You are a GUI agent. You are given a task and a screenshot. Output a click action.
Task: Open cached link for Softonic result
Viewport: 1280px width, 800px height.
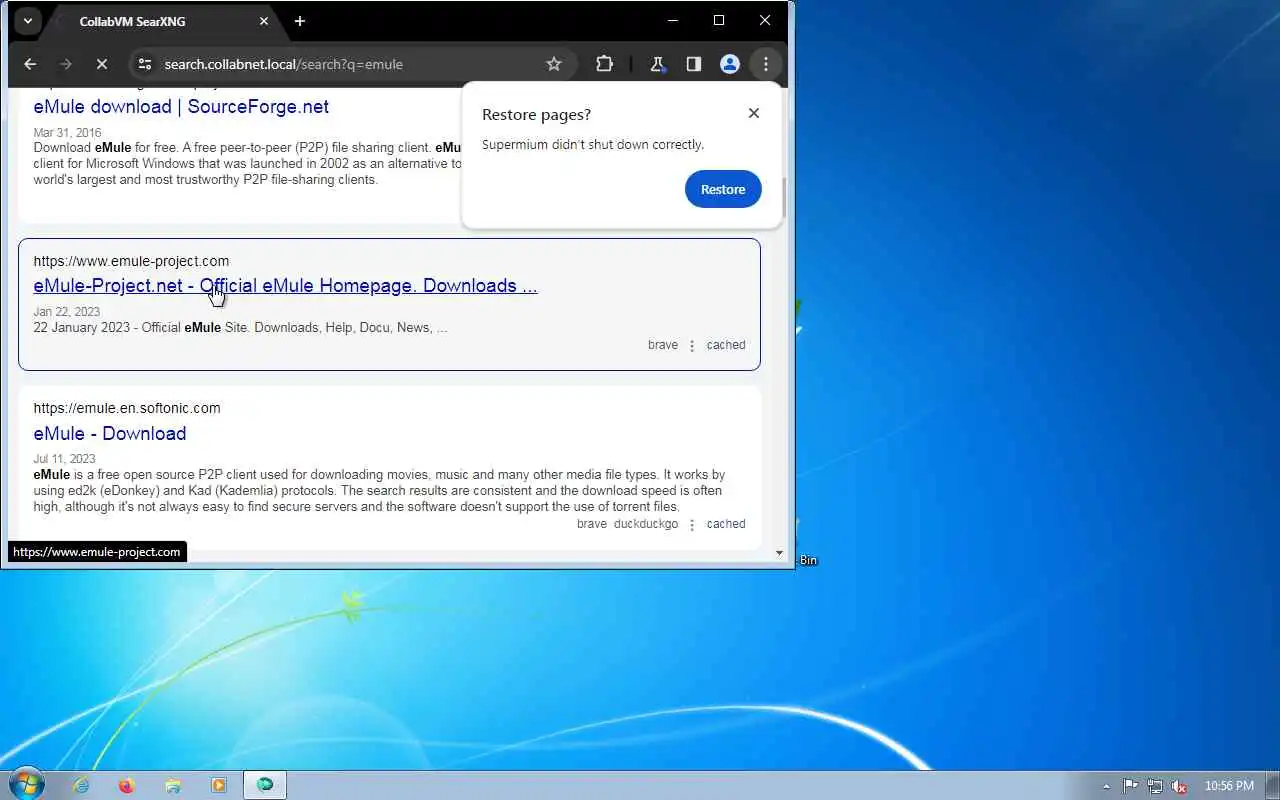click(x=726, y=524)
